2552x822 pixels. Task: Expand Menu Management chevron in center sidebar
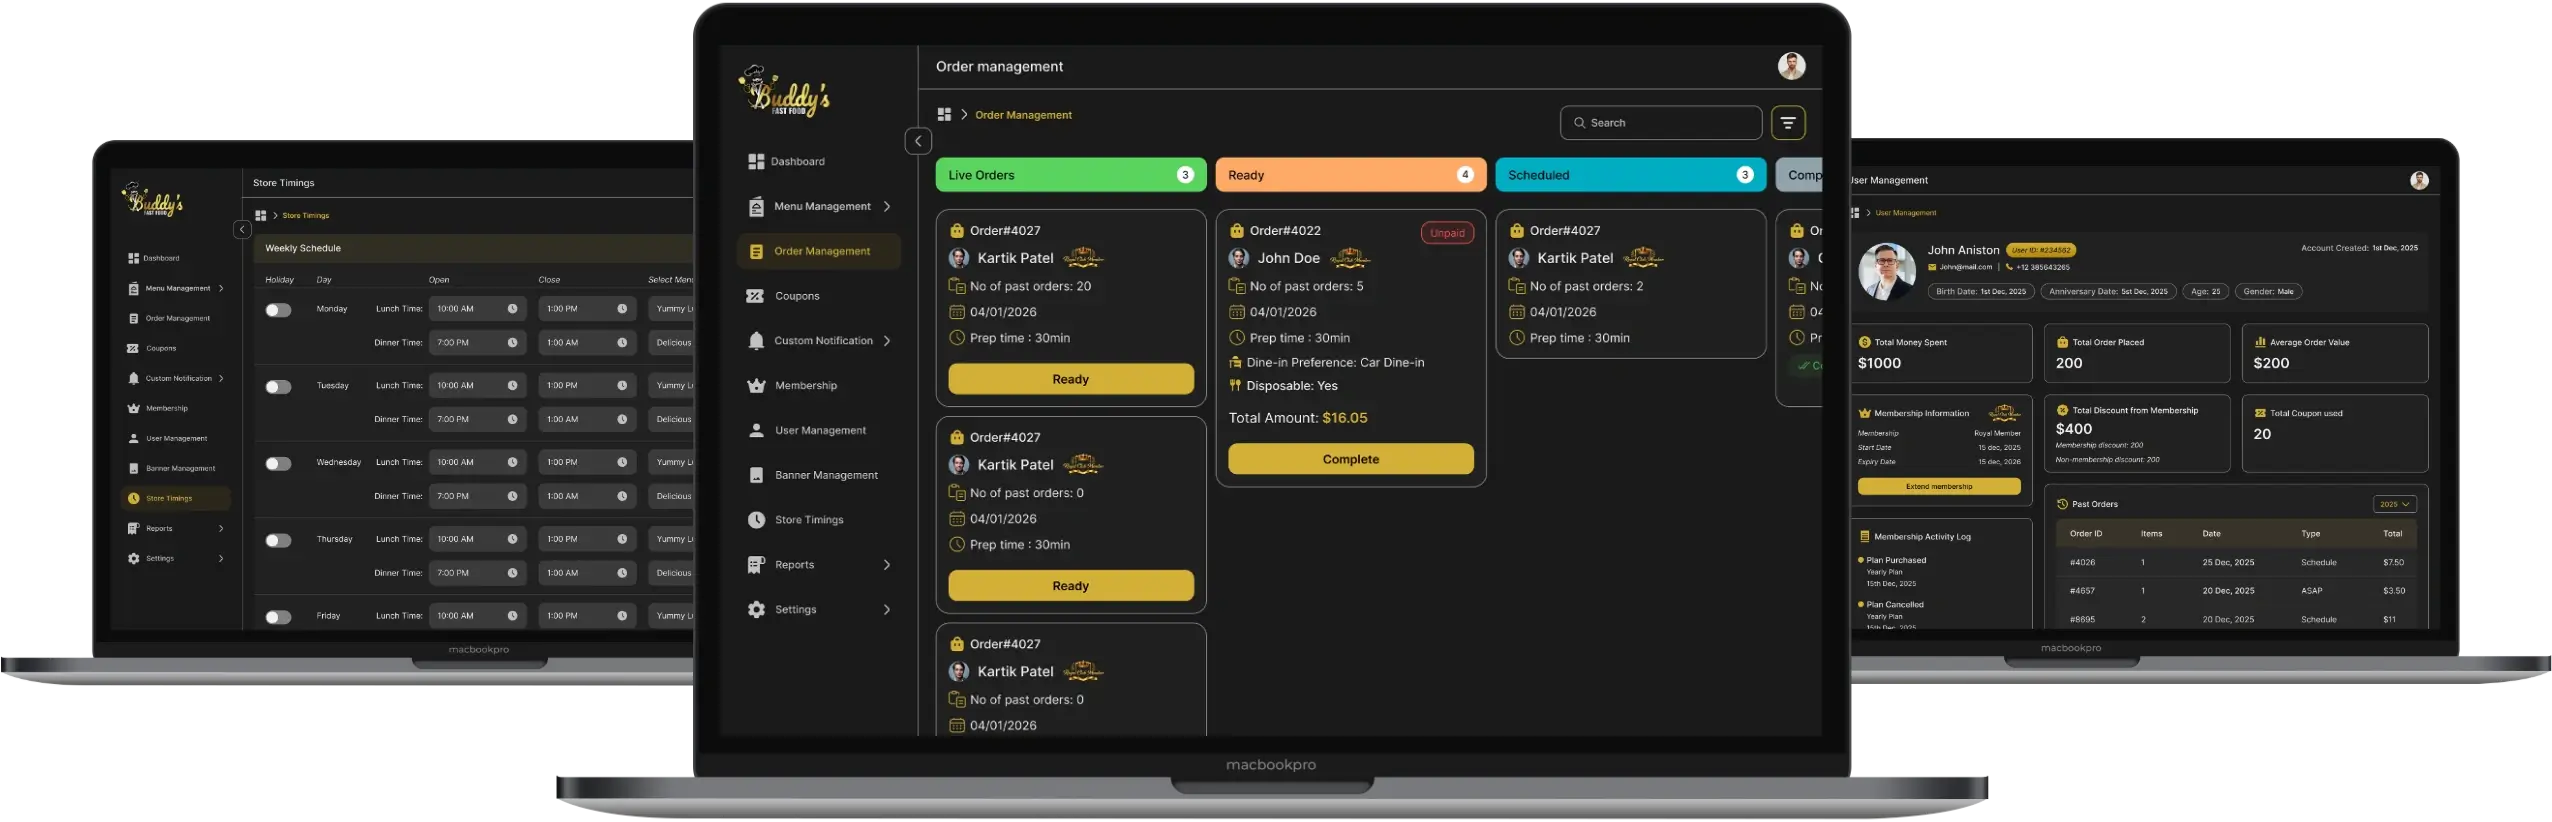coord(887,206)
